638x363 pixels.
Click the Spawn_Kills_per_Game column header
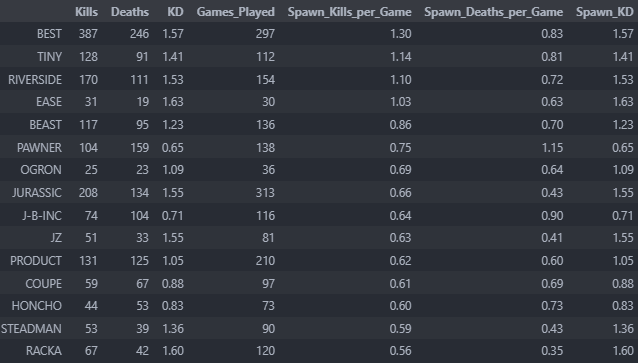350,12
